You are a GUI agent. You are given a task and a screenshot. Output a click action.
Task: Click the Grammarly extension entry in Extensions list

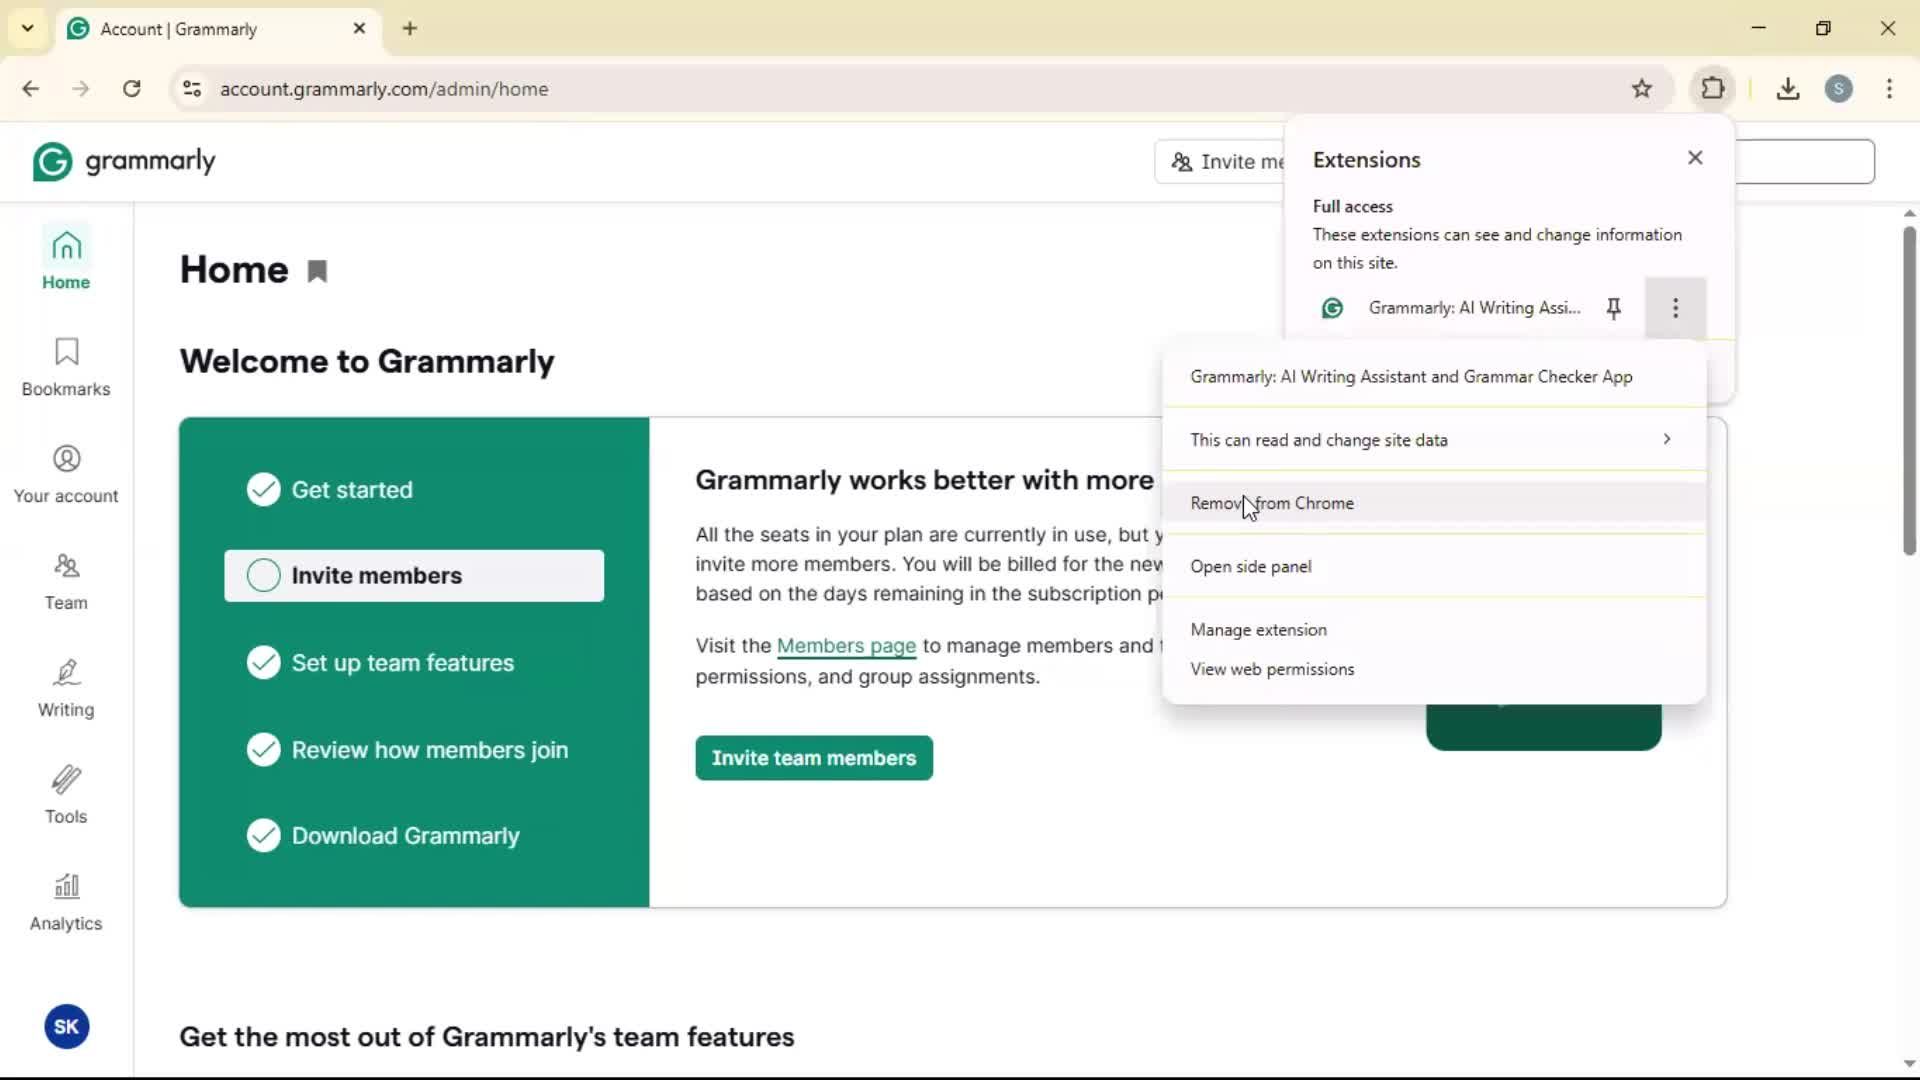coord(1474,308)
